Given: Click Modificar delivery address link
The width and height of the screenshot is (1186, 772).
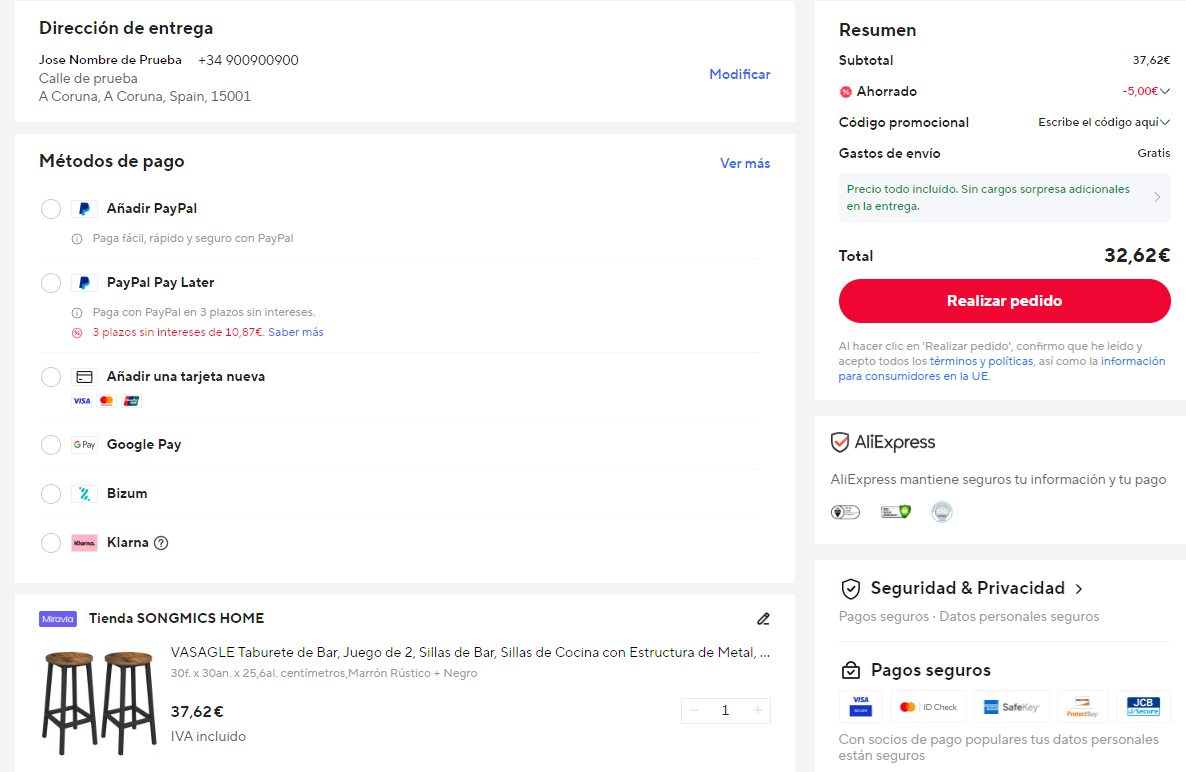Looking at the screenshot, I should [x=740, y=74].
